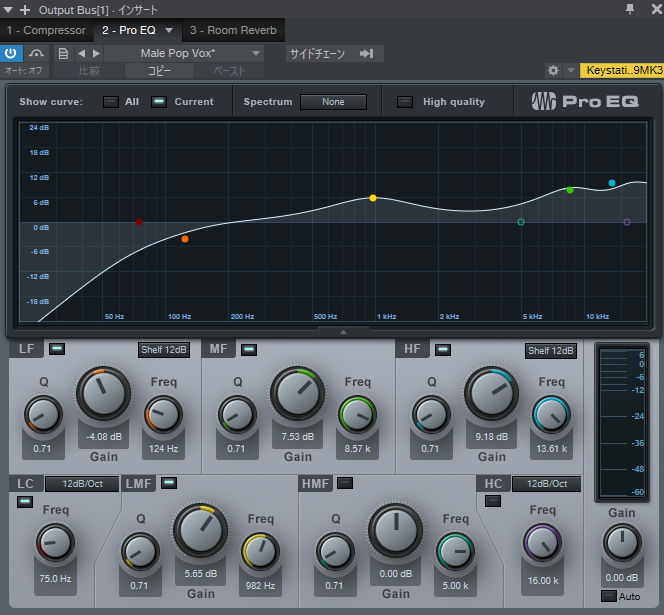Click the MF frequency value 8.57 k
The height and width of the screenshot is (615, 664).
tap(357, 449)
